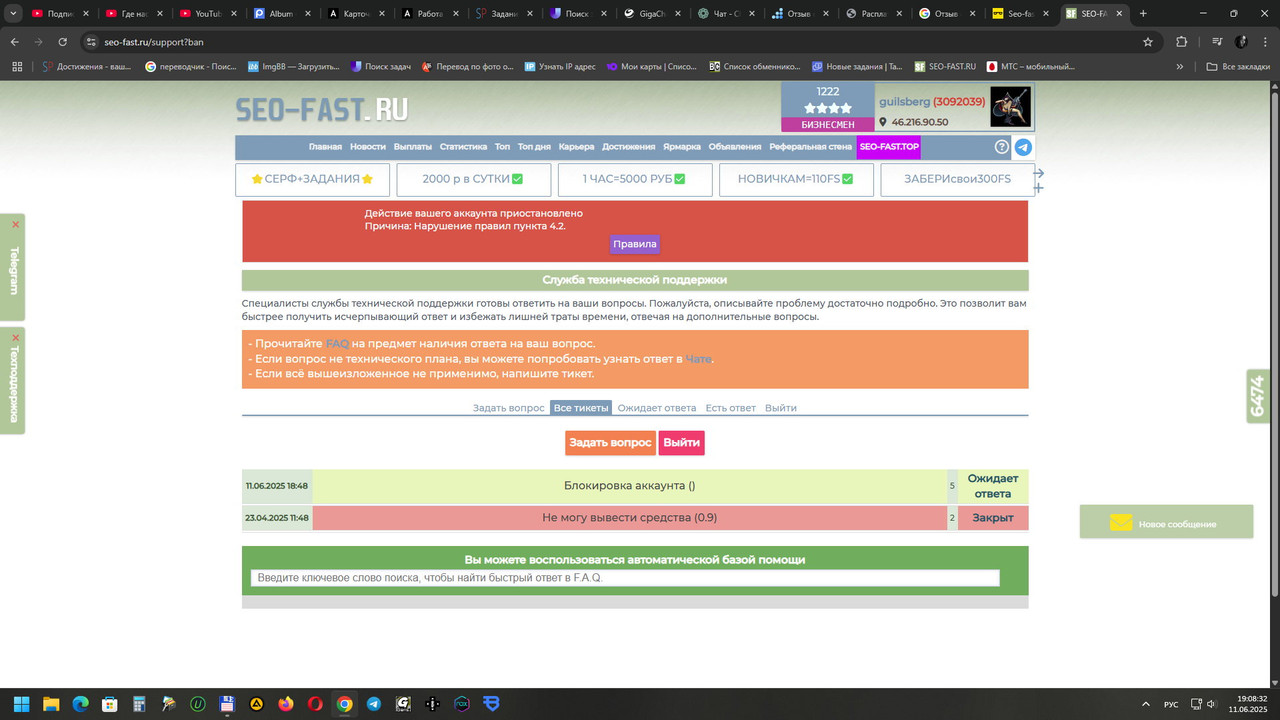The width and height of the screenshot is (1280, 720).
Task: Click the SEO-FAST.RU site logo
Action: coord(322,109)
